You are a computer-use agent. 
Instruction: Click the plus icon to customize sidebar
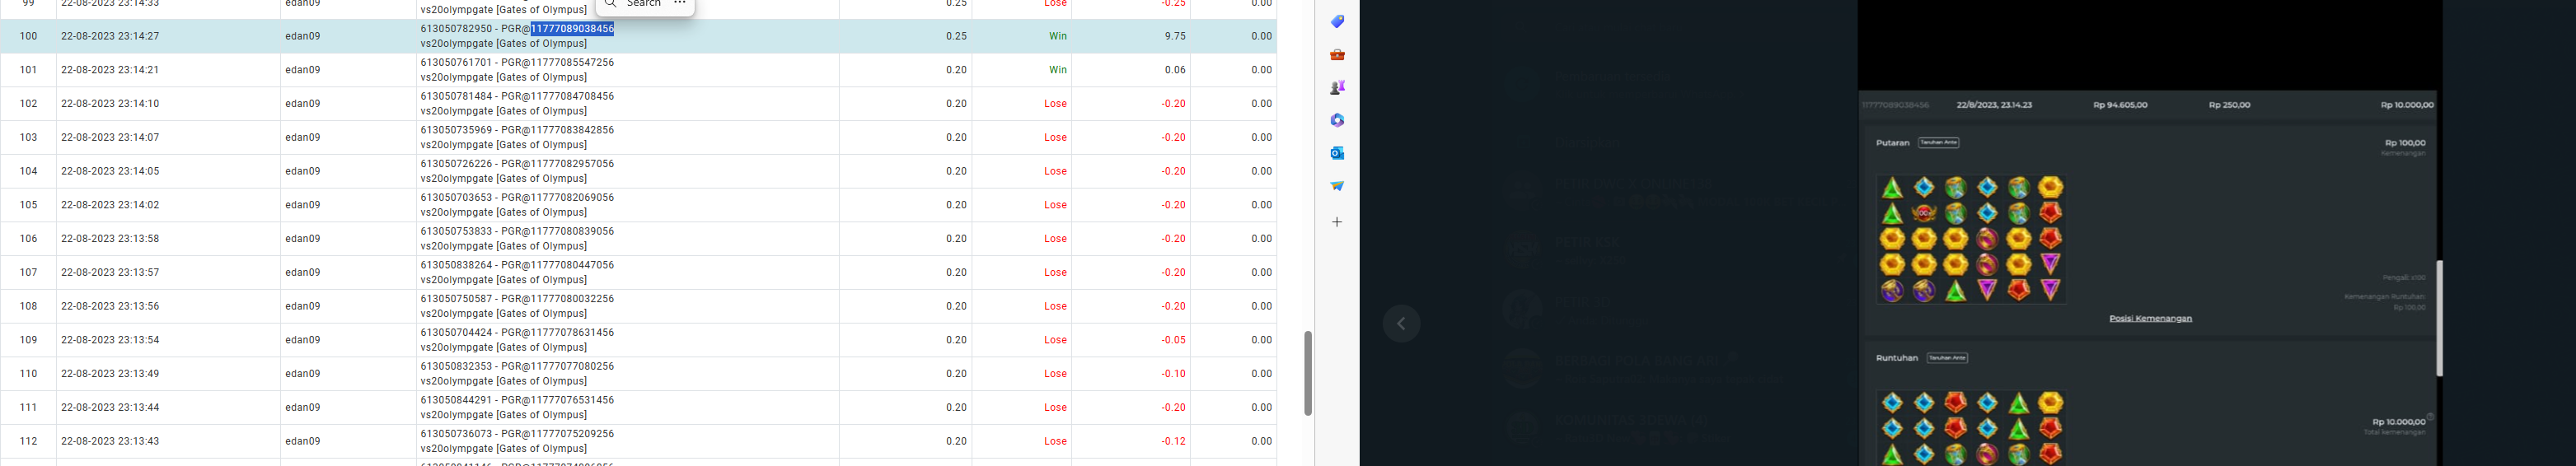tap(1337, 222)
